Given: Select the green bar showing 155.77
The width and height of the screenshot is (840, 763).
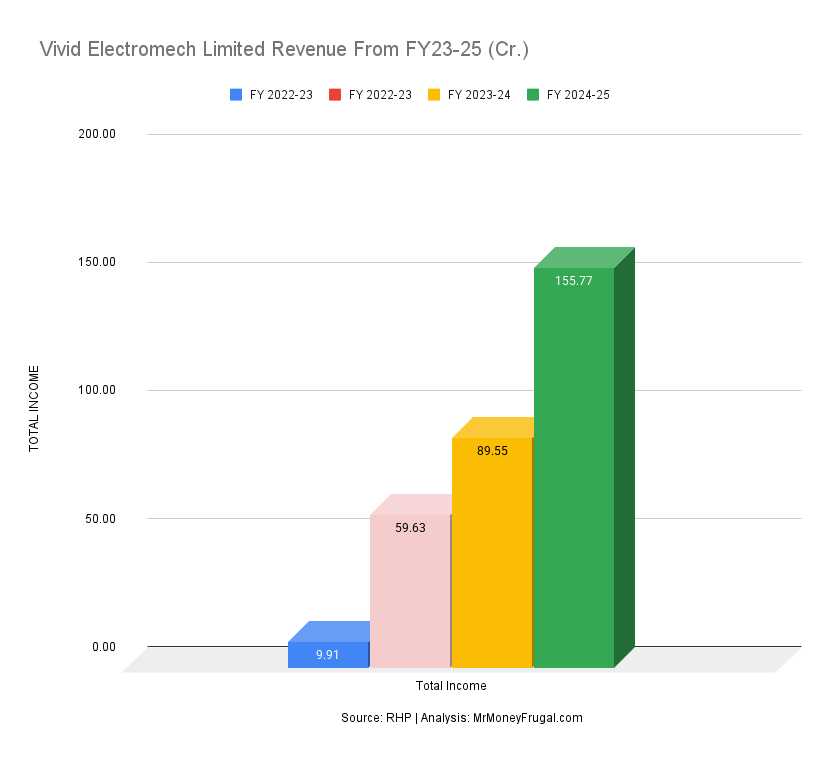Looking at the screenshot, I should tap(575, 460).
